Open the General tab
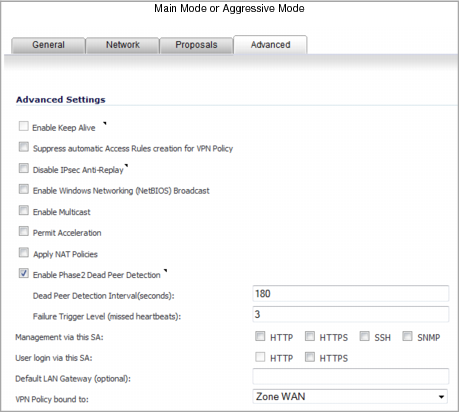Viewport: 460px width, 412px height. click(x=48, y=45)
